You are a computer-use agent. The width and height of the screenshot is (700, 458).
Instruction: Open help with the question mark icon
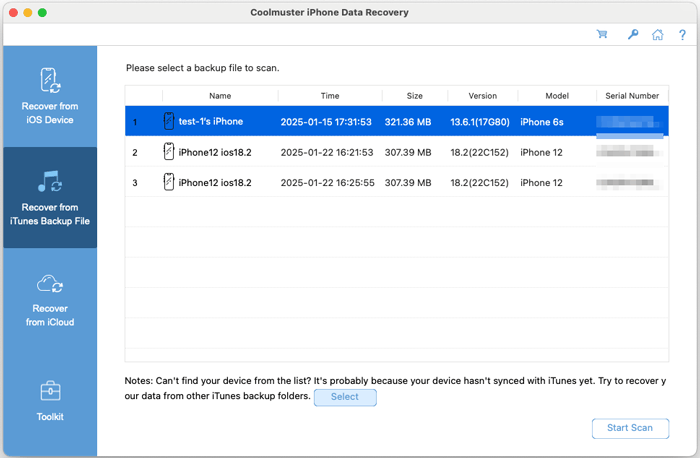click(x=682, y=35)
